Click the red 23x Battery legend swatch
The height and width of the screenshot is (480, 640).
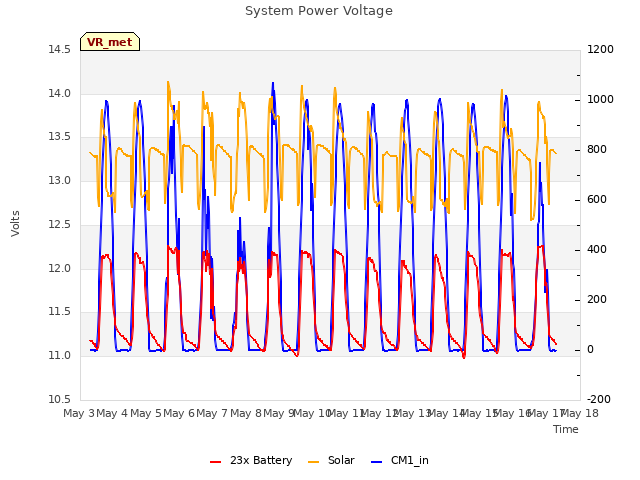216,462
